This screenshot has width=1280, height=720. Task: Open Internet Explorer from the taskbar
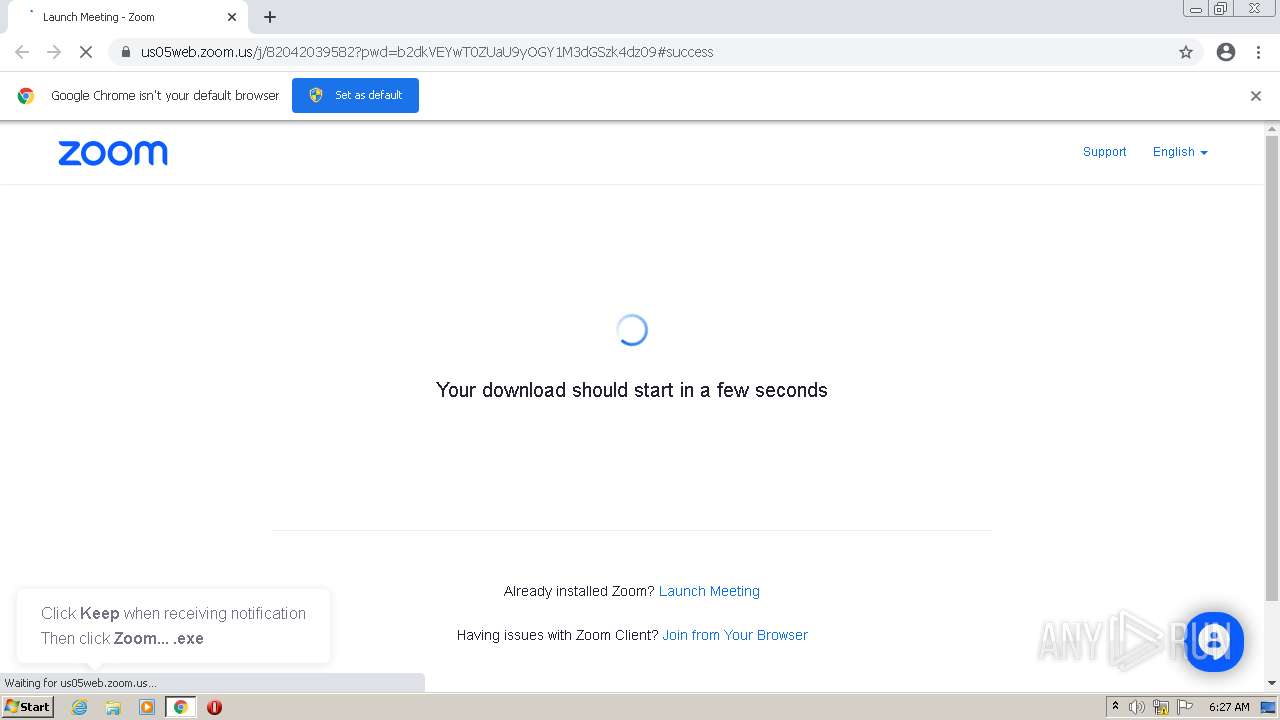coord(80,707)
